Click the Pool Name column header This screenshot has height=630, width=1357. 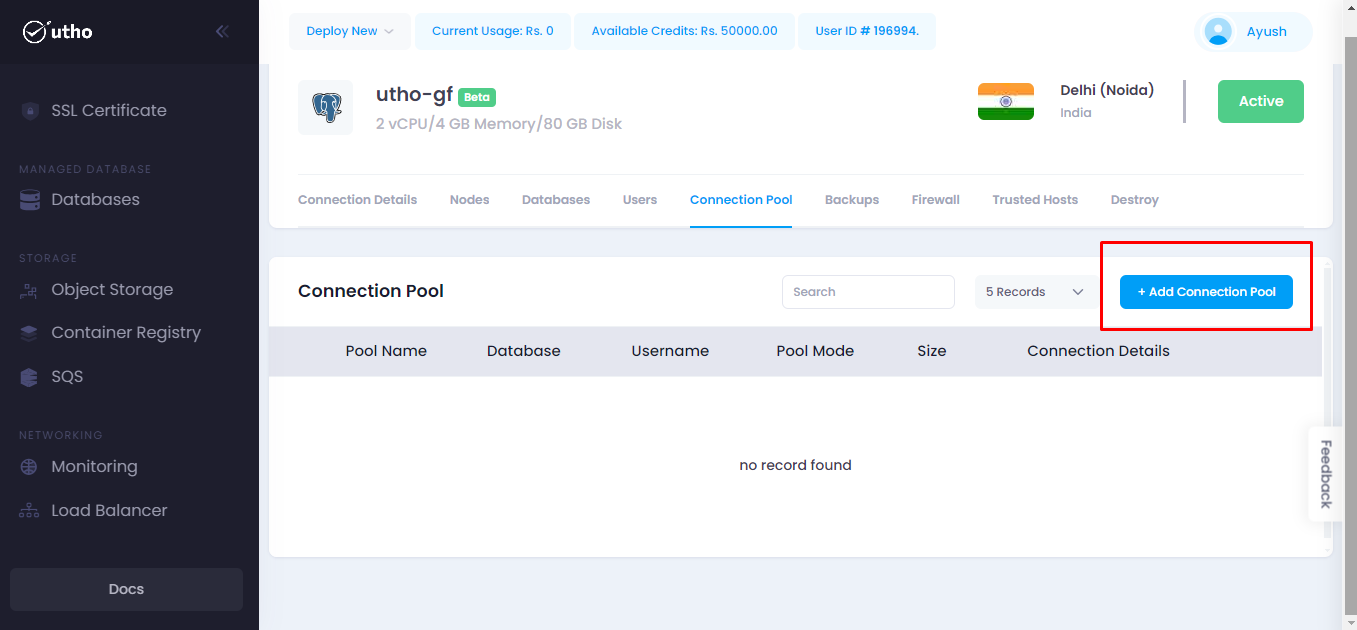click(386, 351)
